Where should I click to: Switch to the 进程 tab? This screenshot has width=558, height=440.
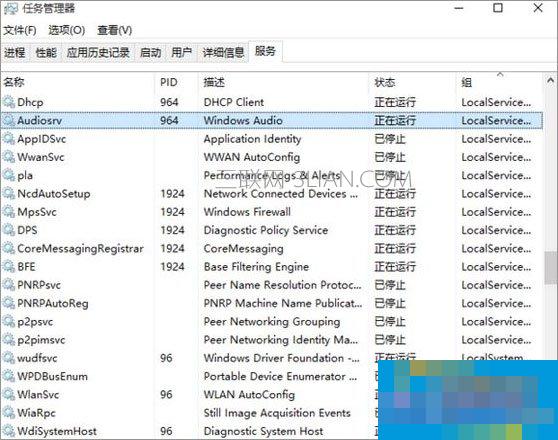[15, 53]
